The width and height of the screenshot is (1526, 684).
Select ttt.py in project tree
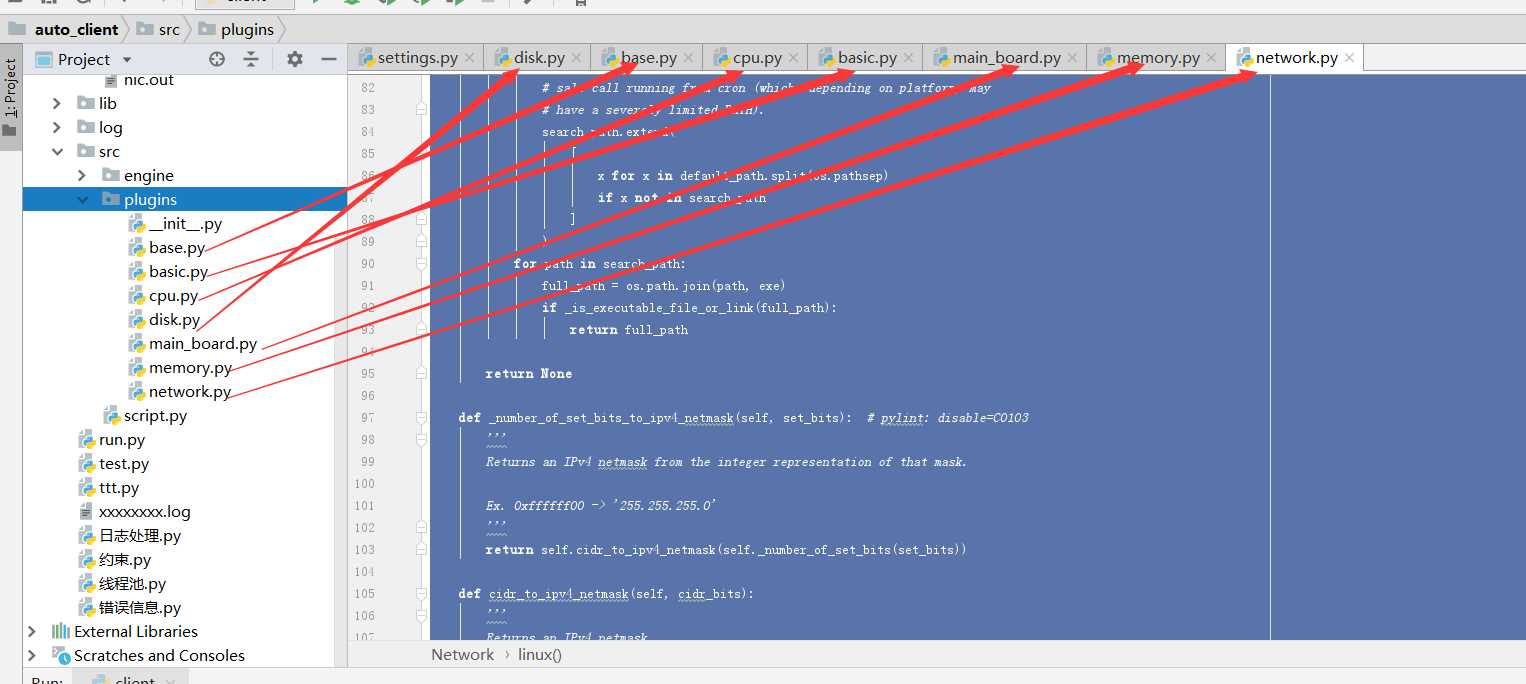point(119,487)
